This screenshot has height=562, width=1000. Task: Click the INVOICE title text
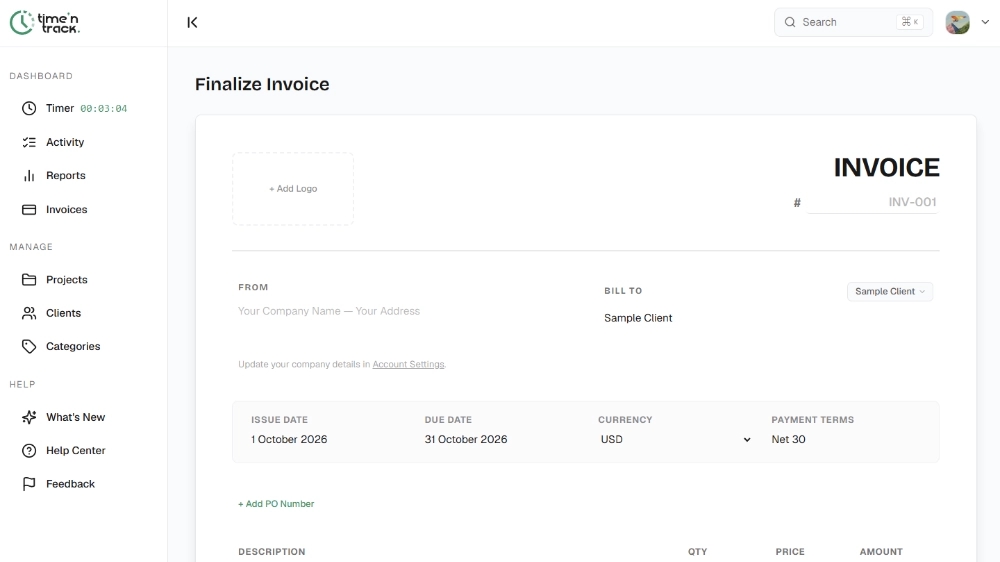(x=886, y=168)
